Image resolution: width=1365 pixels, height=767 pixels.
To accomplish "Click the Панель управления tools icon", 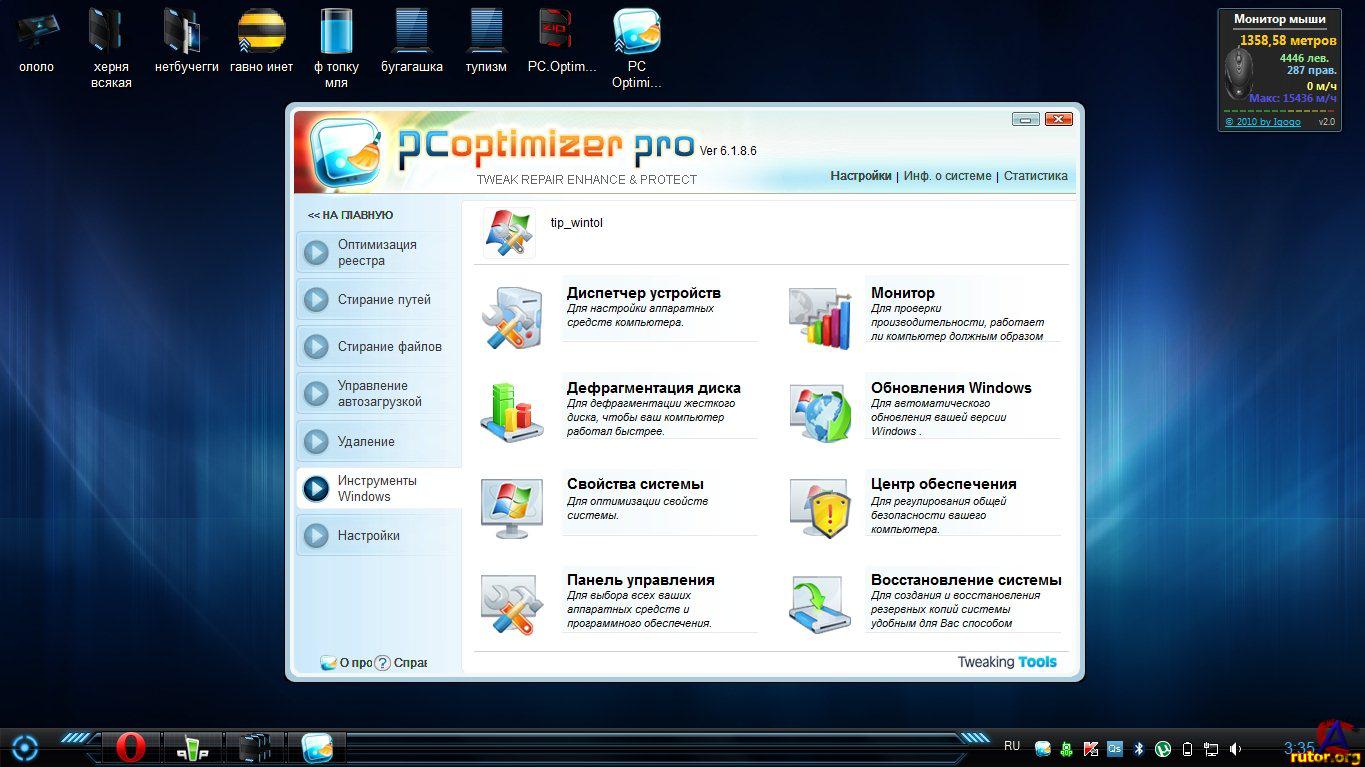I will [512, 603].
